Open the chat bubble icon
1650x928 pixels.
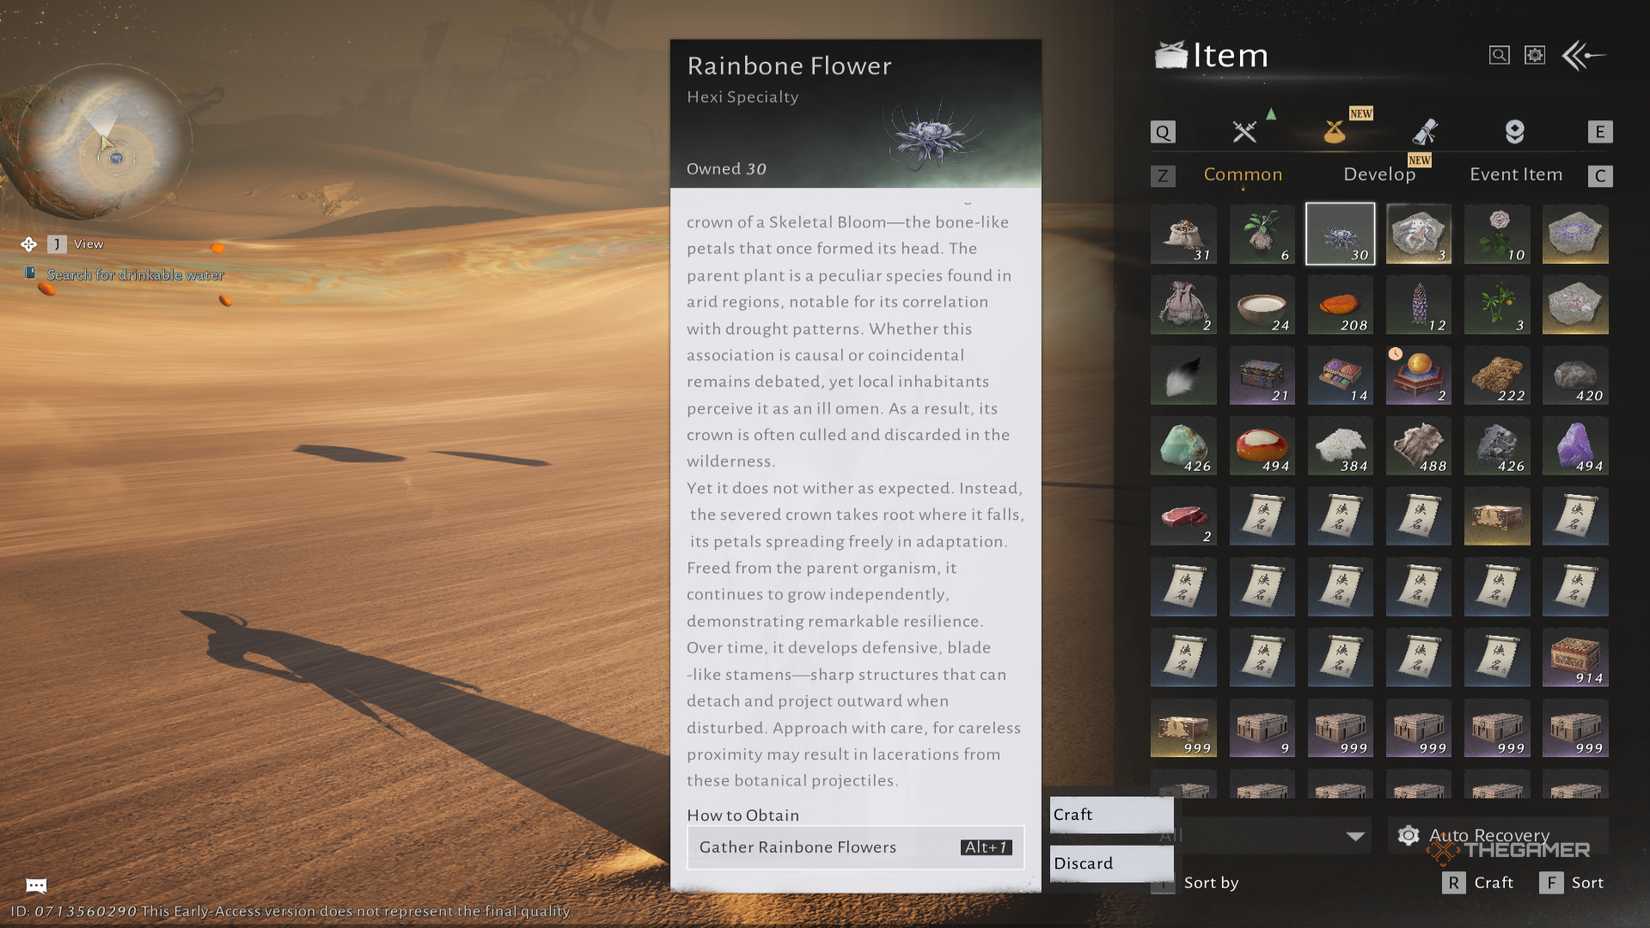36,885
